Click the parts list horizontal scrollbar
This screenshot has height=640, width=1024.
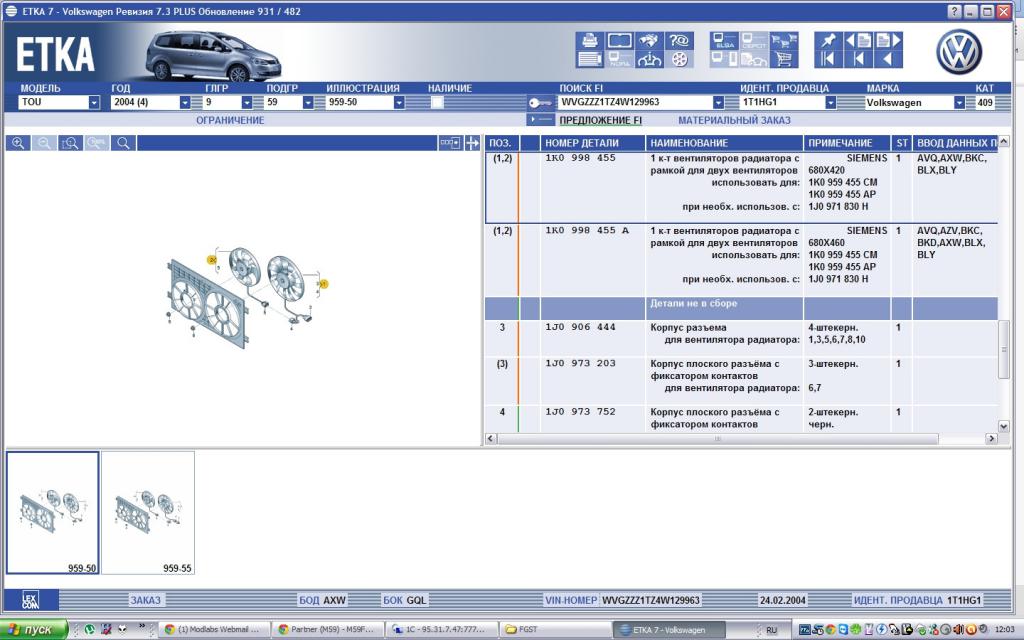[x=717, y=439]
